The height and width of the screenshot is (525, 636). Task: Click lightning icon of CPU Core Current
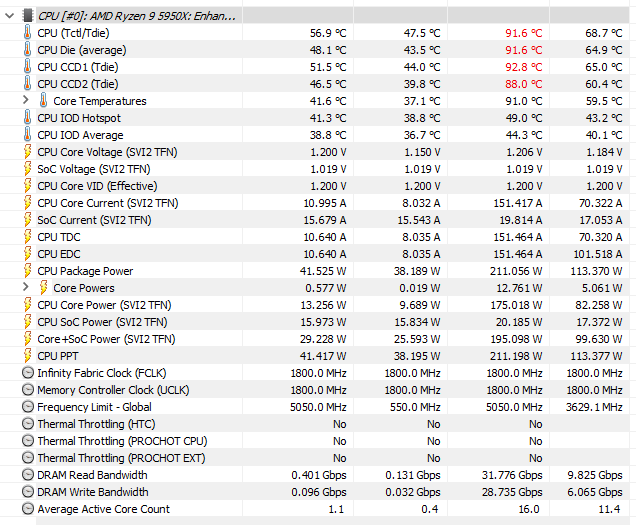click(x=27, y=203)
